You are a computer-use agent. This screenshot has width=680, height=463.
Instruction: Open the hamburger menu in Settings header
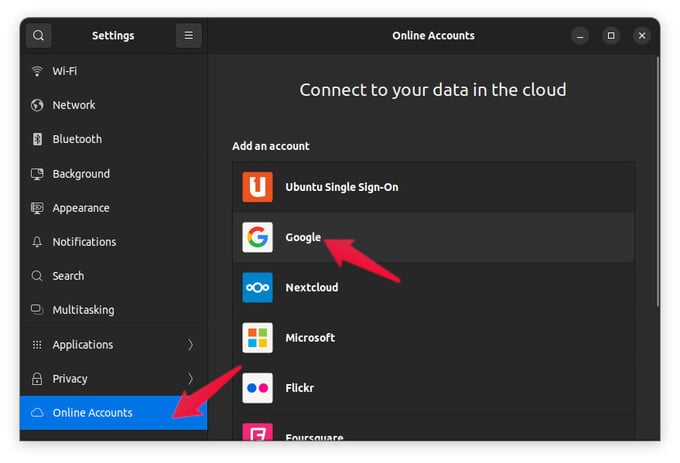pos(189,36)
